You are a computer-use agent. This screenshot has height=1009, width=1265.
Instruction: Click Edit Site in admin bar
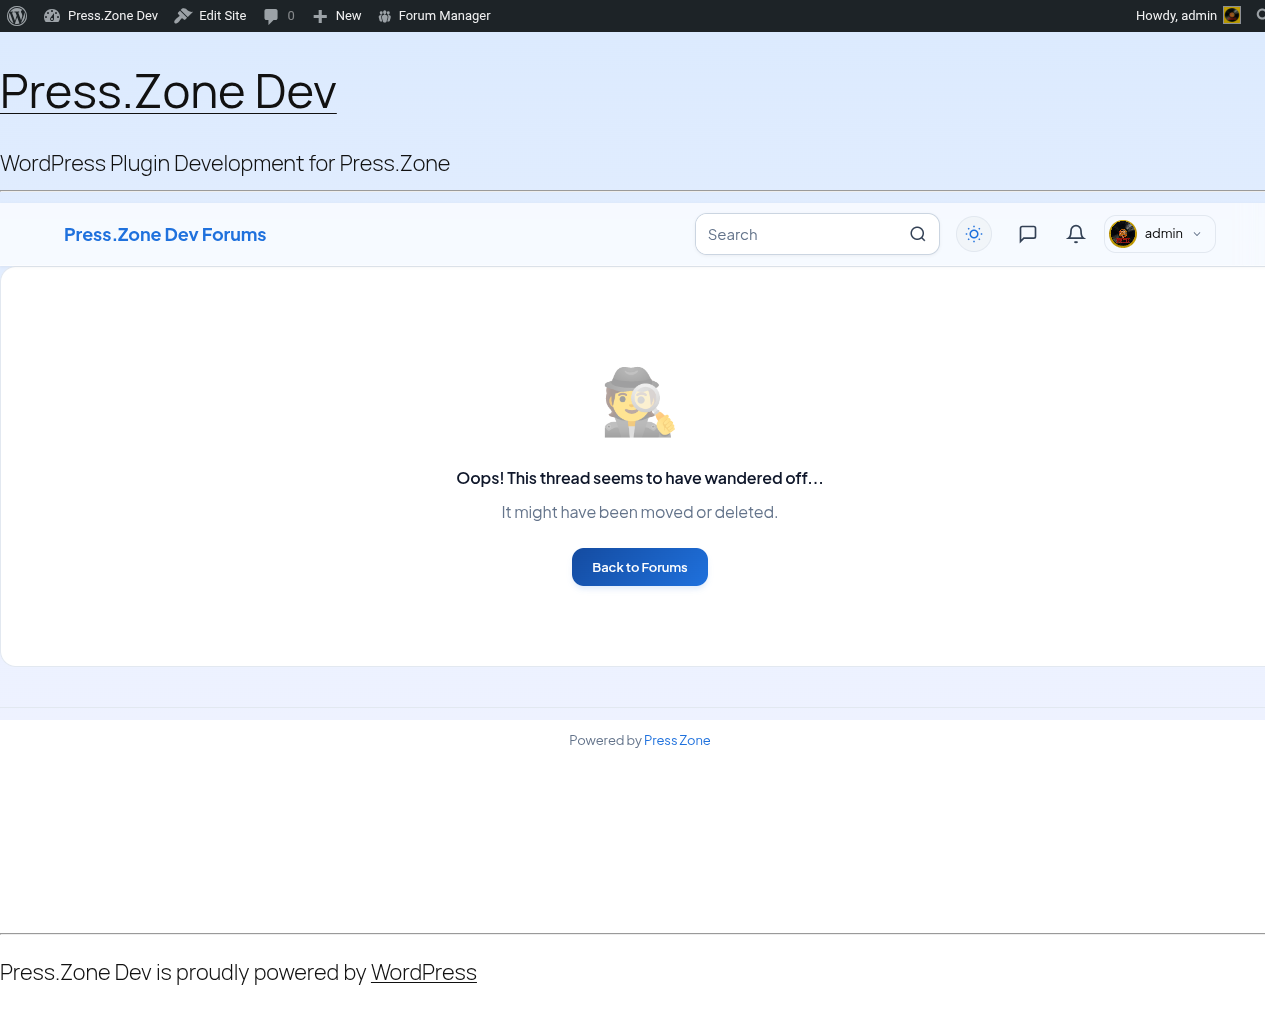coord(210,16)
